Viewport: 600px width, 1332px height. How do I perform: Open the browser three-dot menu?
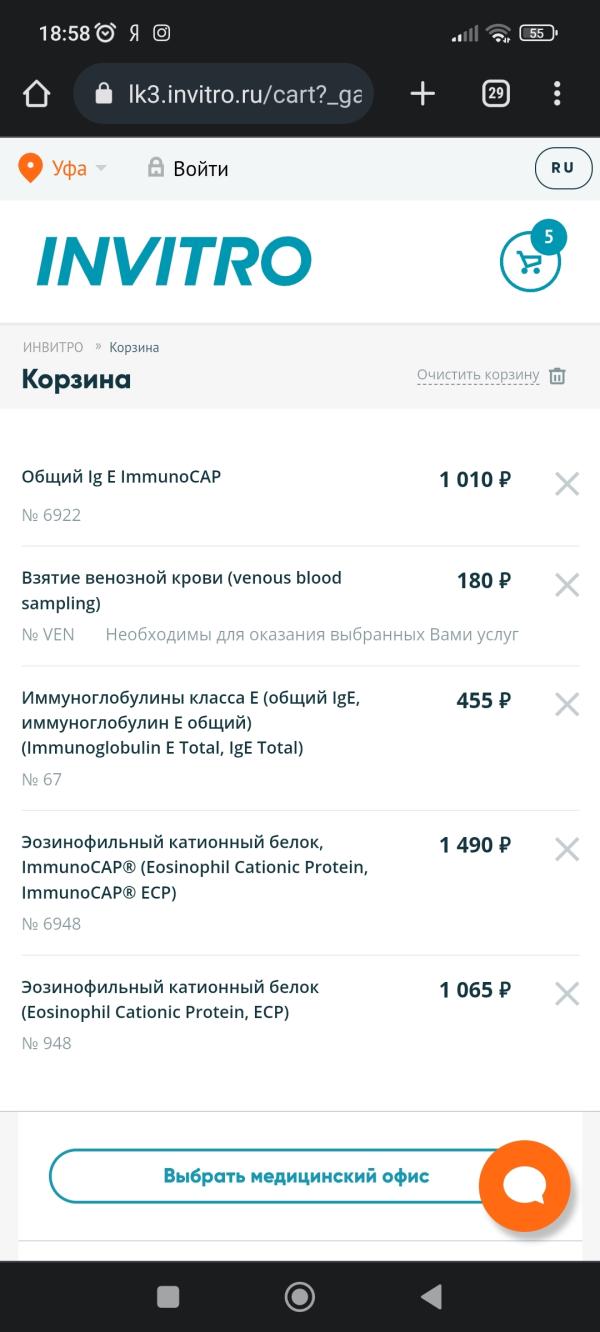click(557, 94)
